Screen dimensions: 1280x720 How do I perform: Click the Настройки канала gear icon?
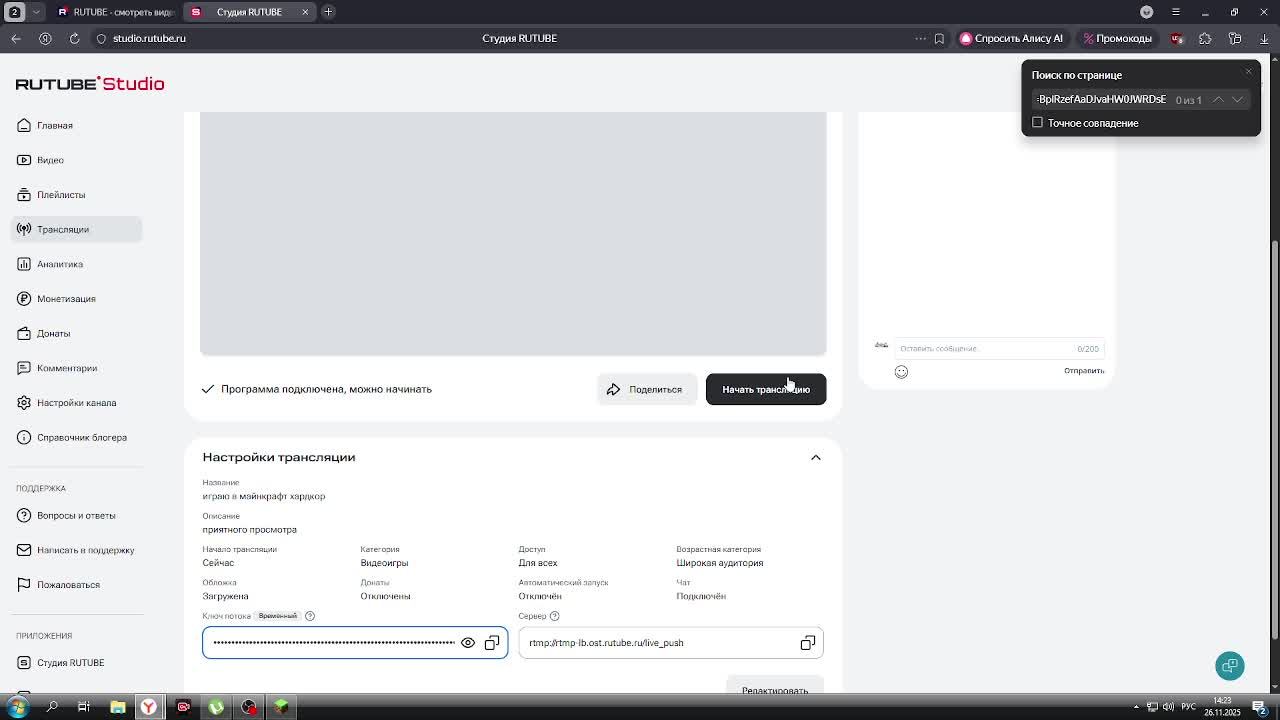point(24,403)
